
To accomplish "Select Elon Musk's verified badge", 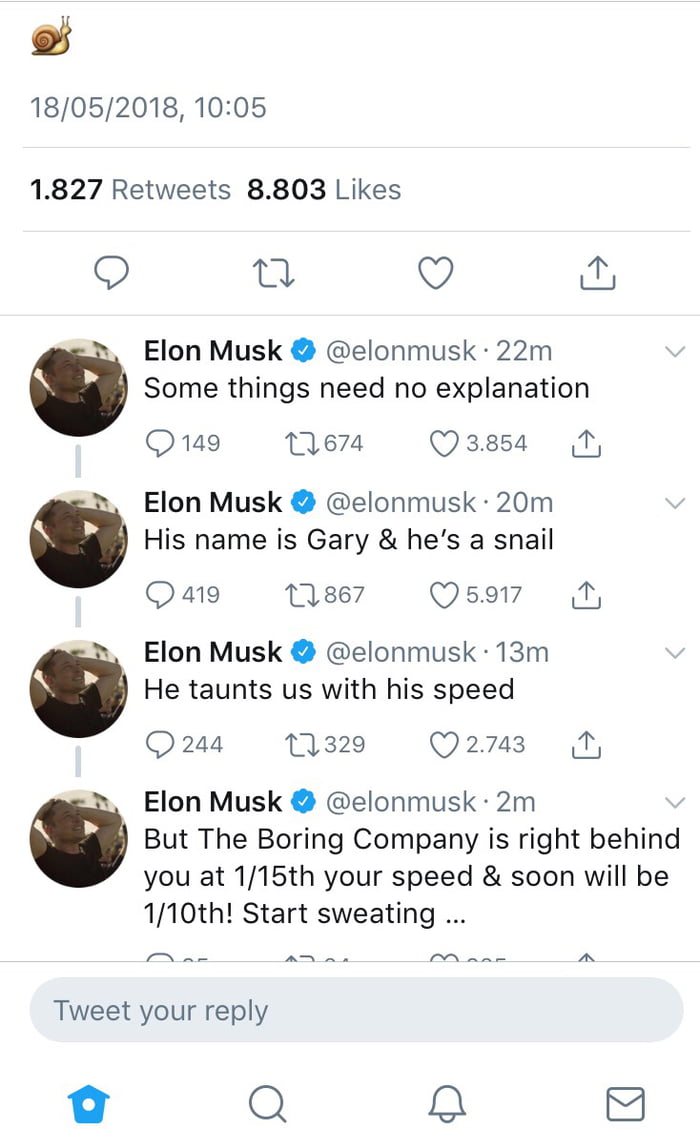I will pos(302,351).
